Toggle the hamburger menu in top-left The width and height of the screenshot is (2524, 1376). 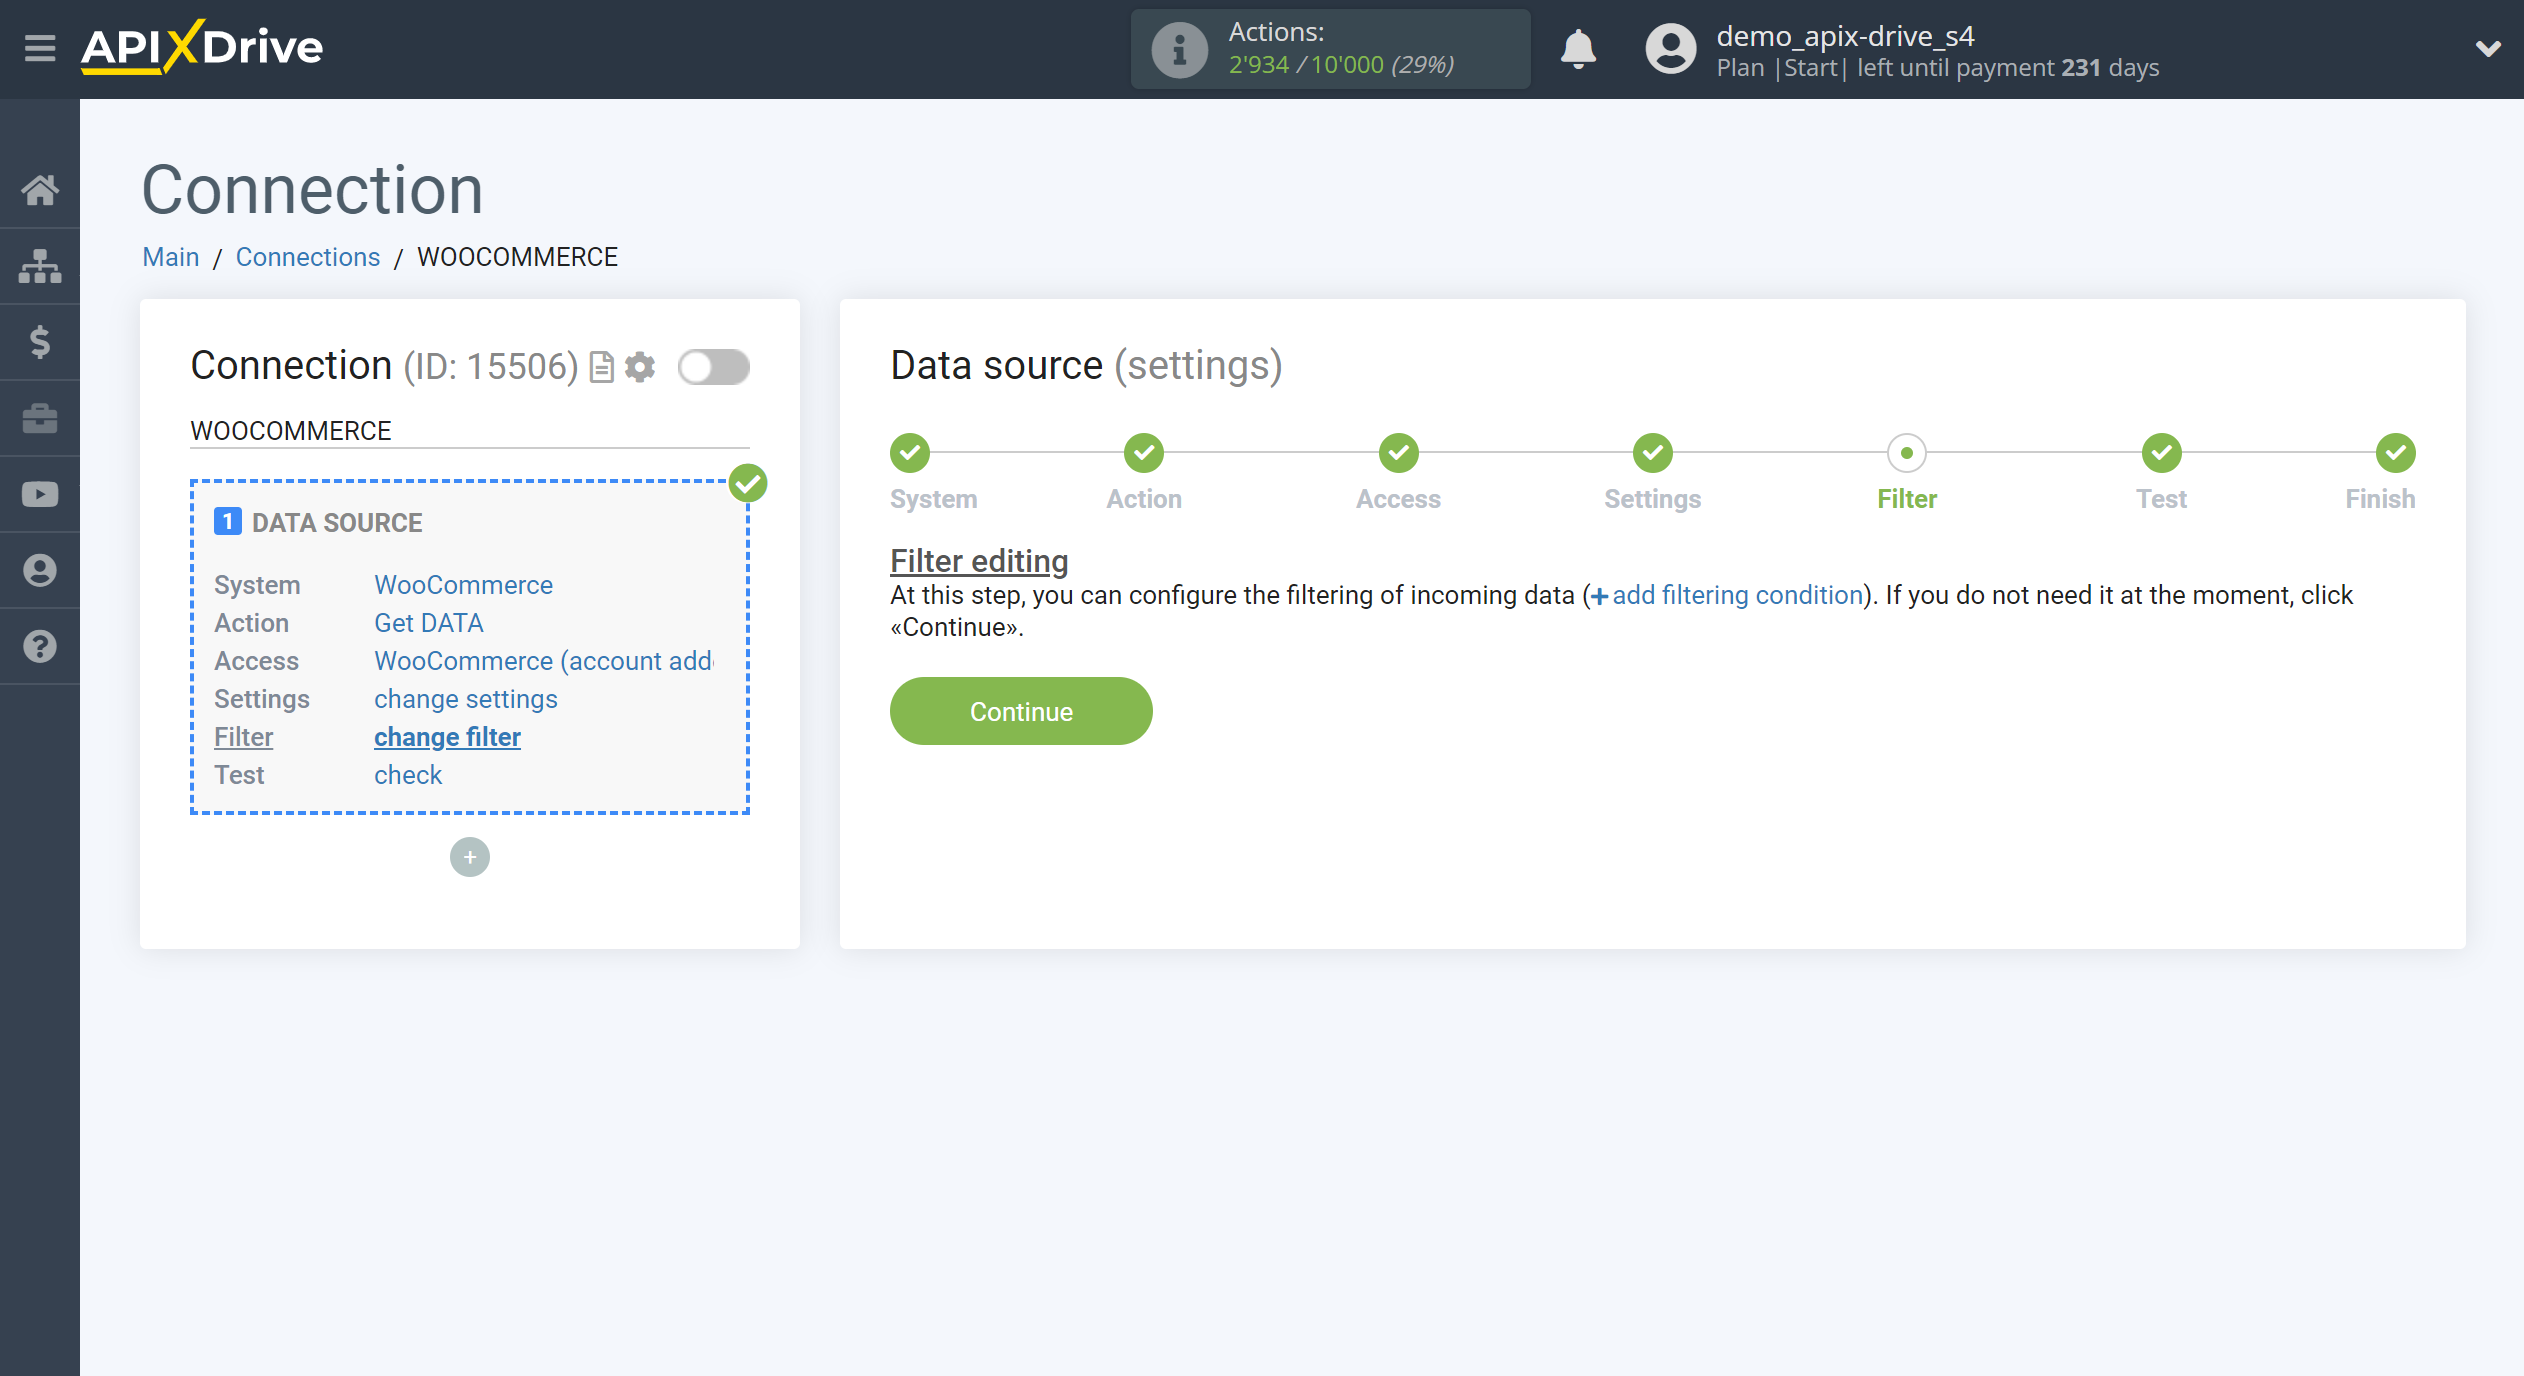point(37,47)
